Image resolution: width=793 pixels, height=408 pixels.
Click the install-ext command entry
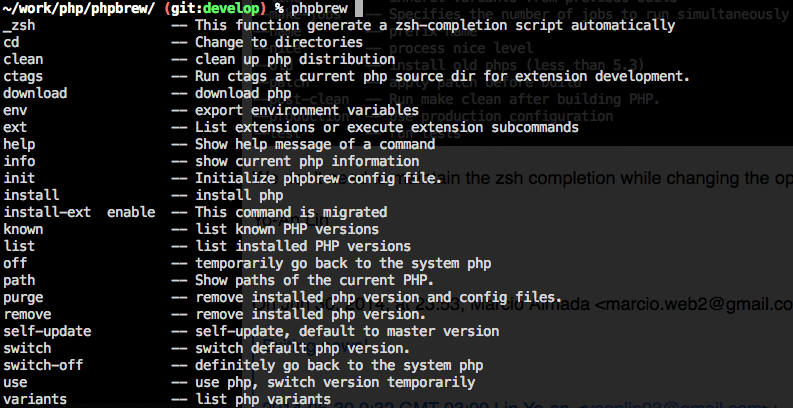(47, 212)
